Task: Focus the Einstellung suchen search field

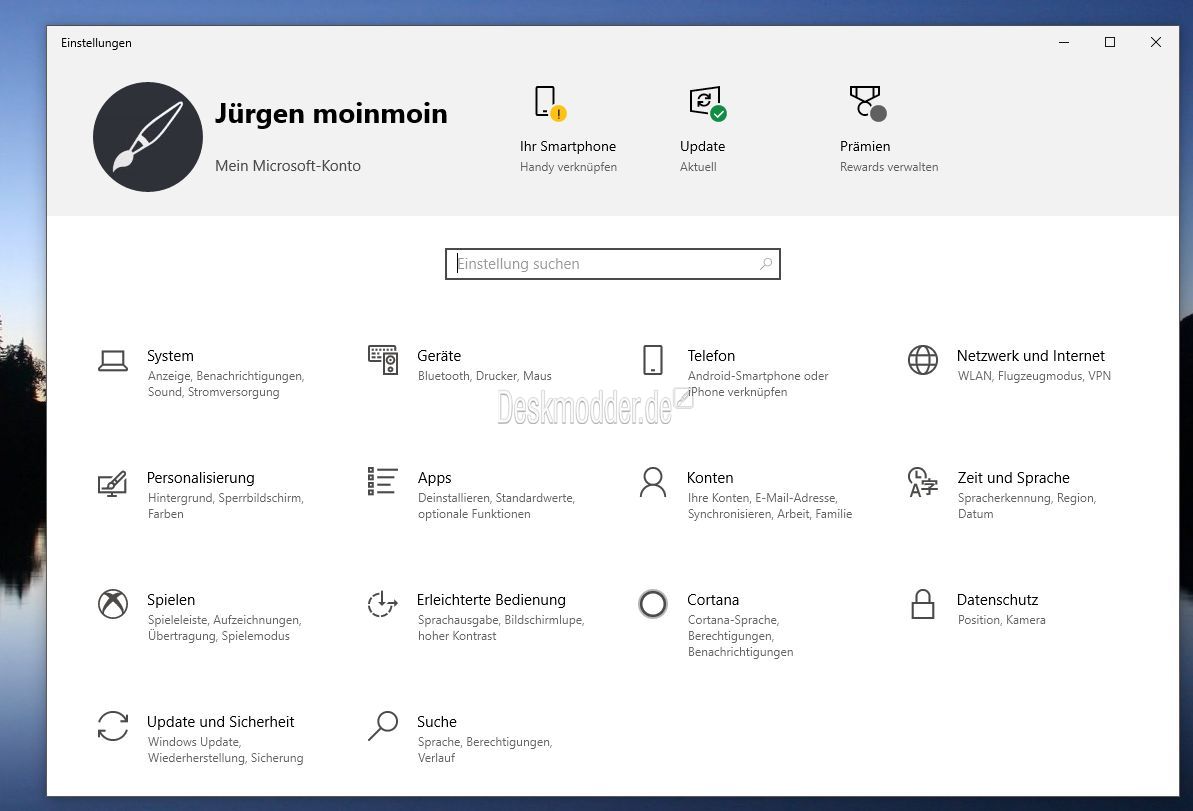Action: (x=612, y=264)
